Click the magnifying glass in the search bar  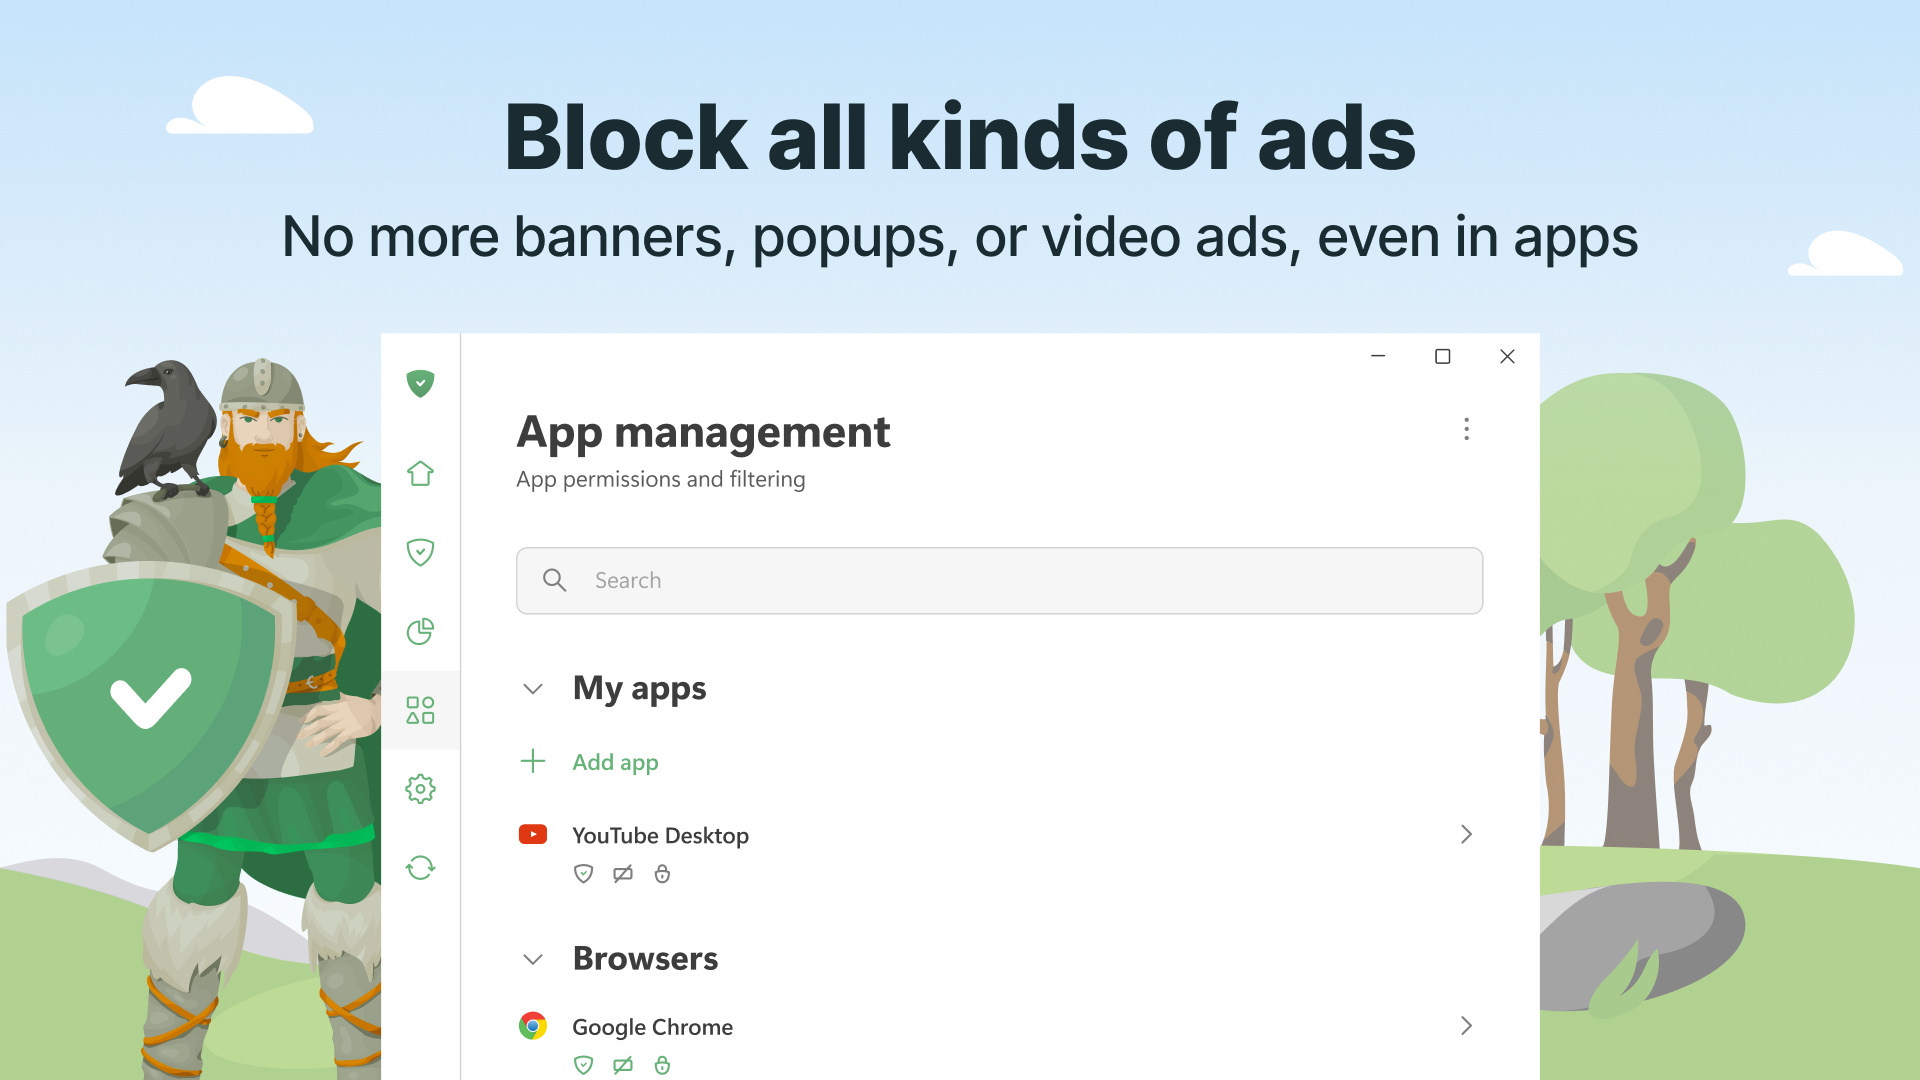[555, 580]
